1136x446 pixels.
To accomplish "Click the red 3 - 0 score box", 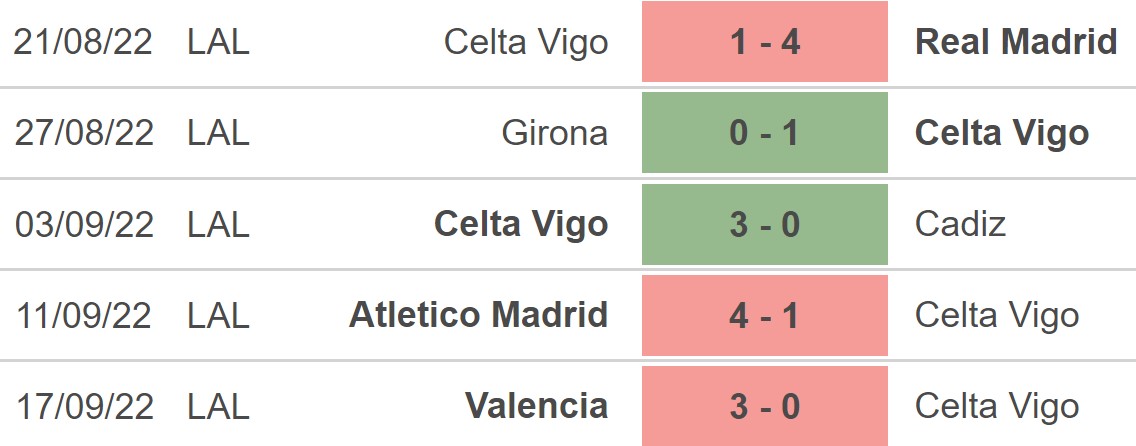I will (764, 406).
